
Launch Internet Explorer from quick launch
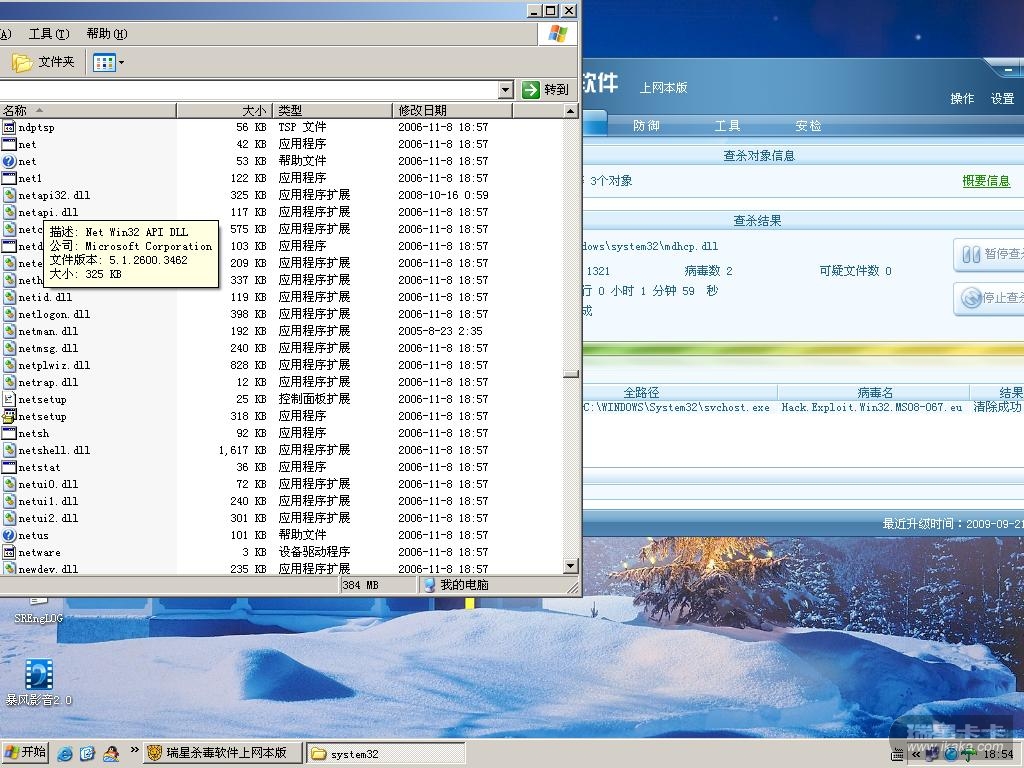pos(65,753)
